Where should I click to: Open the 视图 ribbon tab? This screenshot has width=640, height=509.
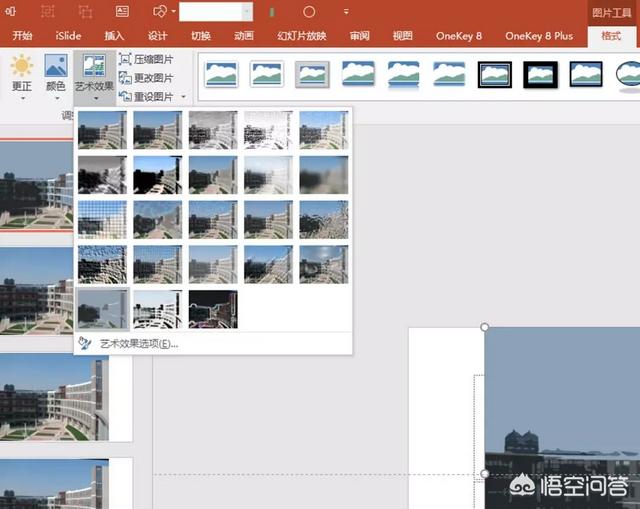403,36
